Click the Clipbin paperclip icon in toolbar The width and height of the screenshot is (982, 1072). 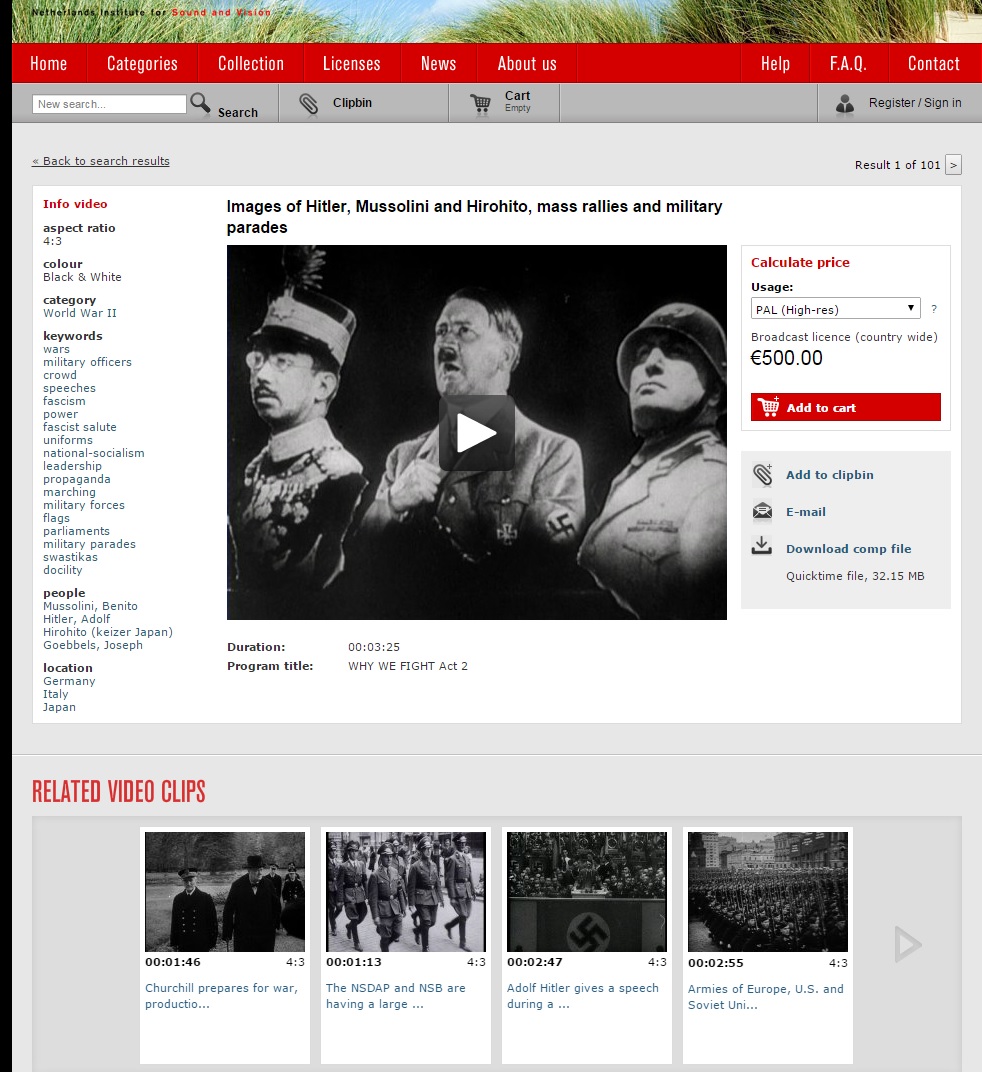309,103
